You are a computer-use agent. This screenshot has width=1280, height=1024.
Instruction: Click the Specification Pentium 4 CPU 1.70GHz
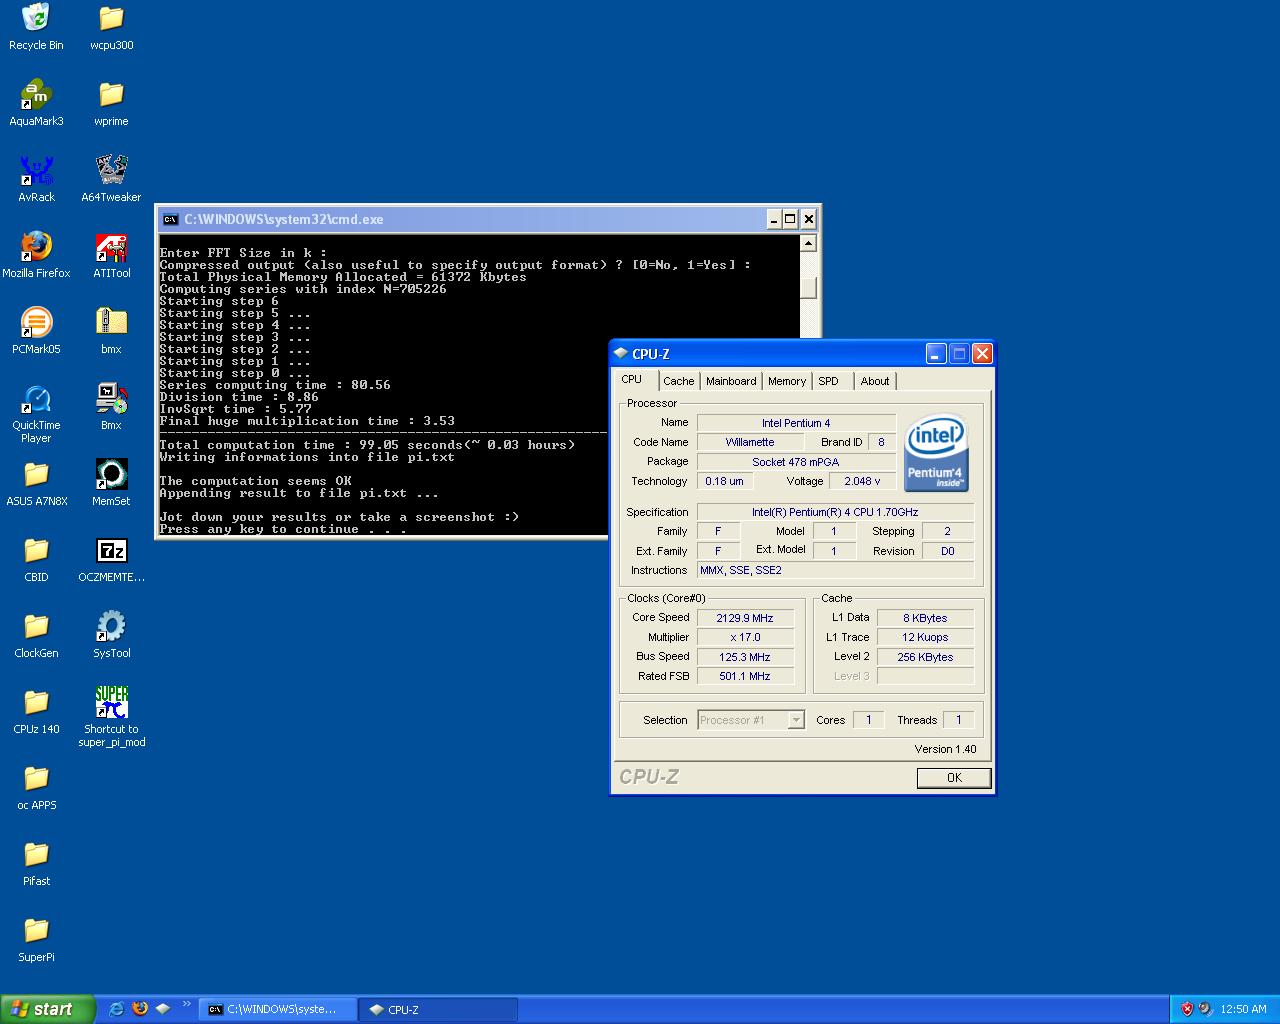[x=835, y=512]
